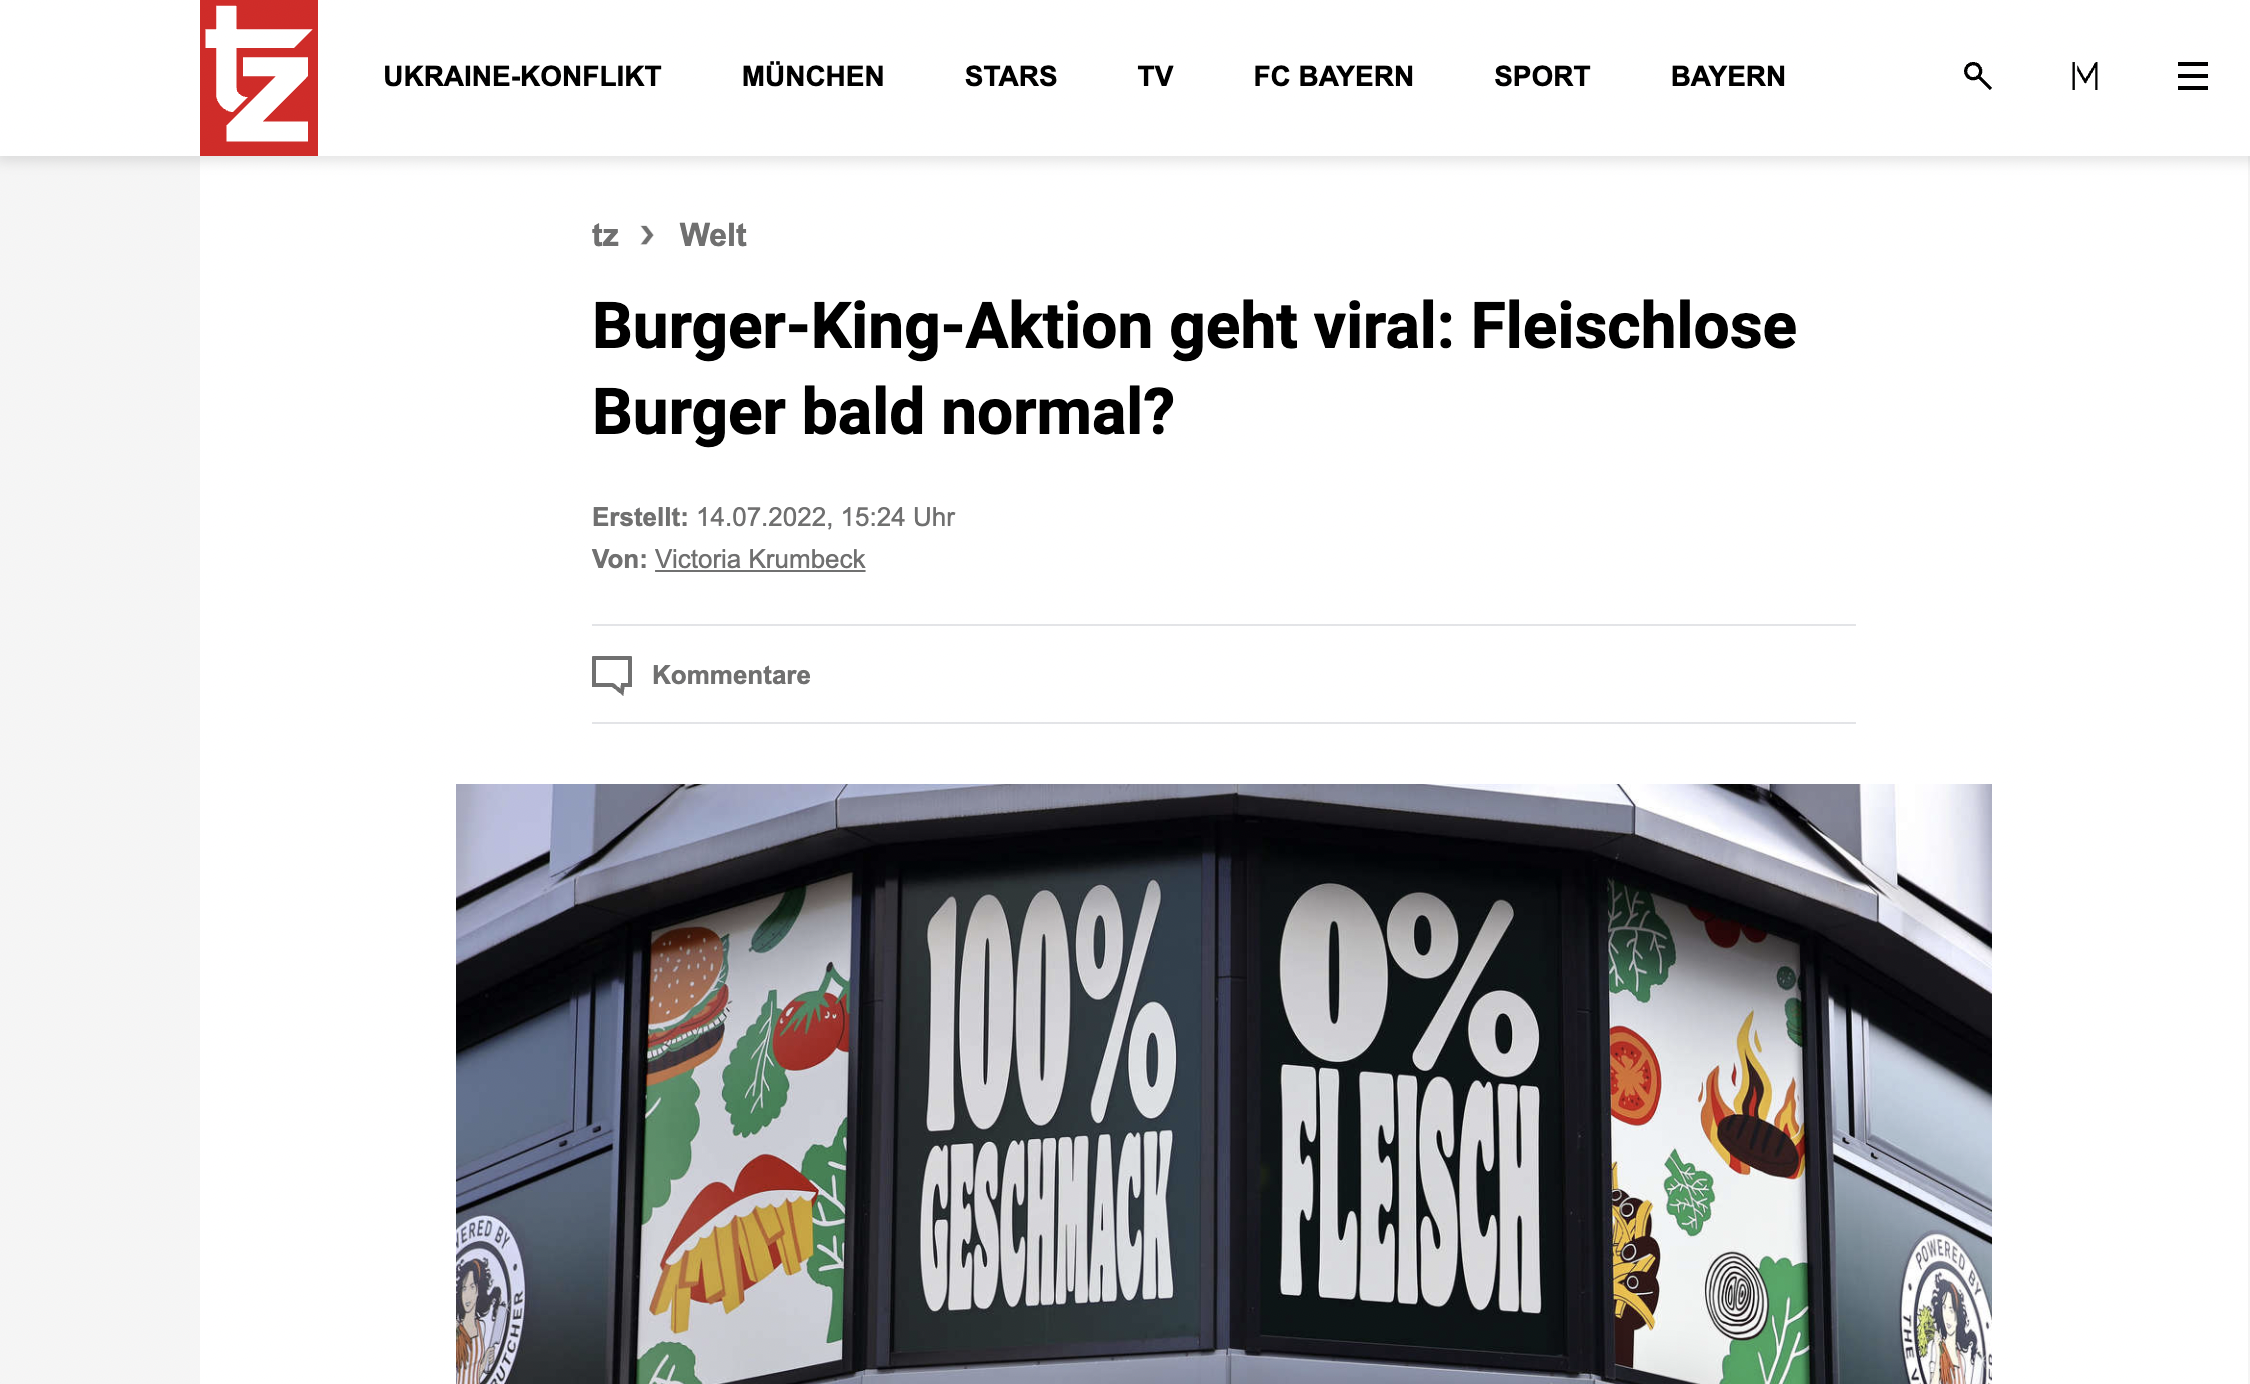Open author Victoria Krumbeck's page
The width and height of the screenshot is (2250, 1384).
click(760, 559)
